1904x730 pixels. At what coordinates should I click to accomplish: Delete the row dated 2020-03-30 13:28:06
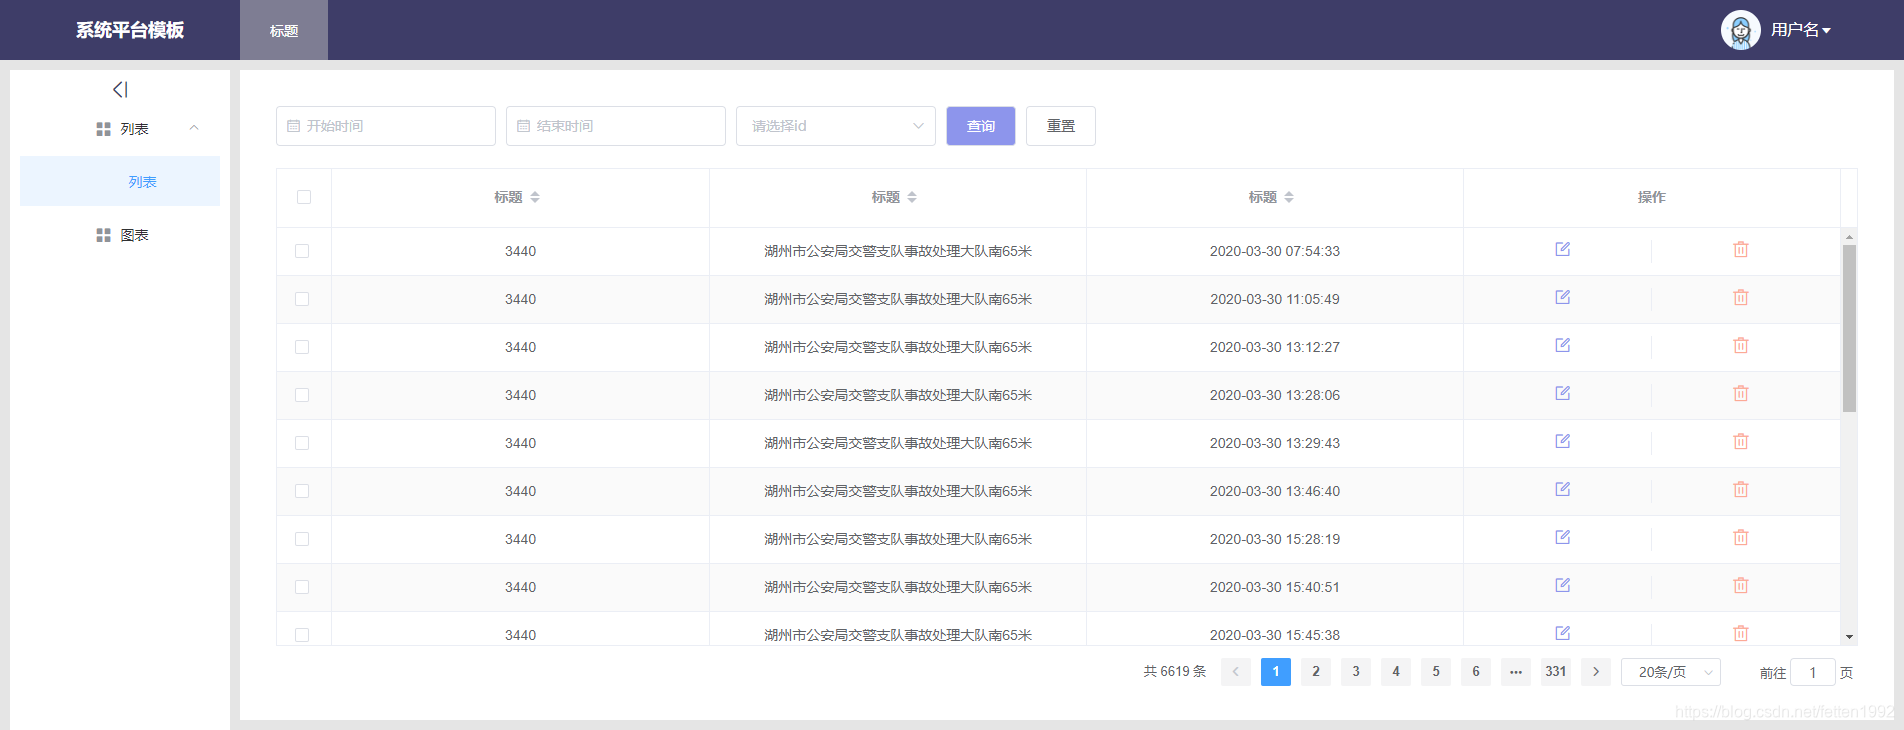(1740, 393)
